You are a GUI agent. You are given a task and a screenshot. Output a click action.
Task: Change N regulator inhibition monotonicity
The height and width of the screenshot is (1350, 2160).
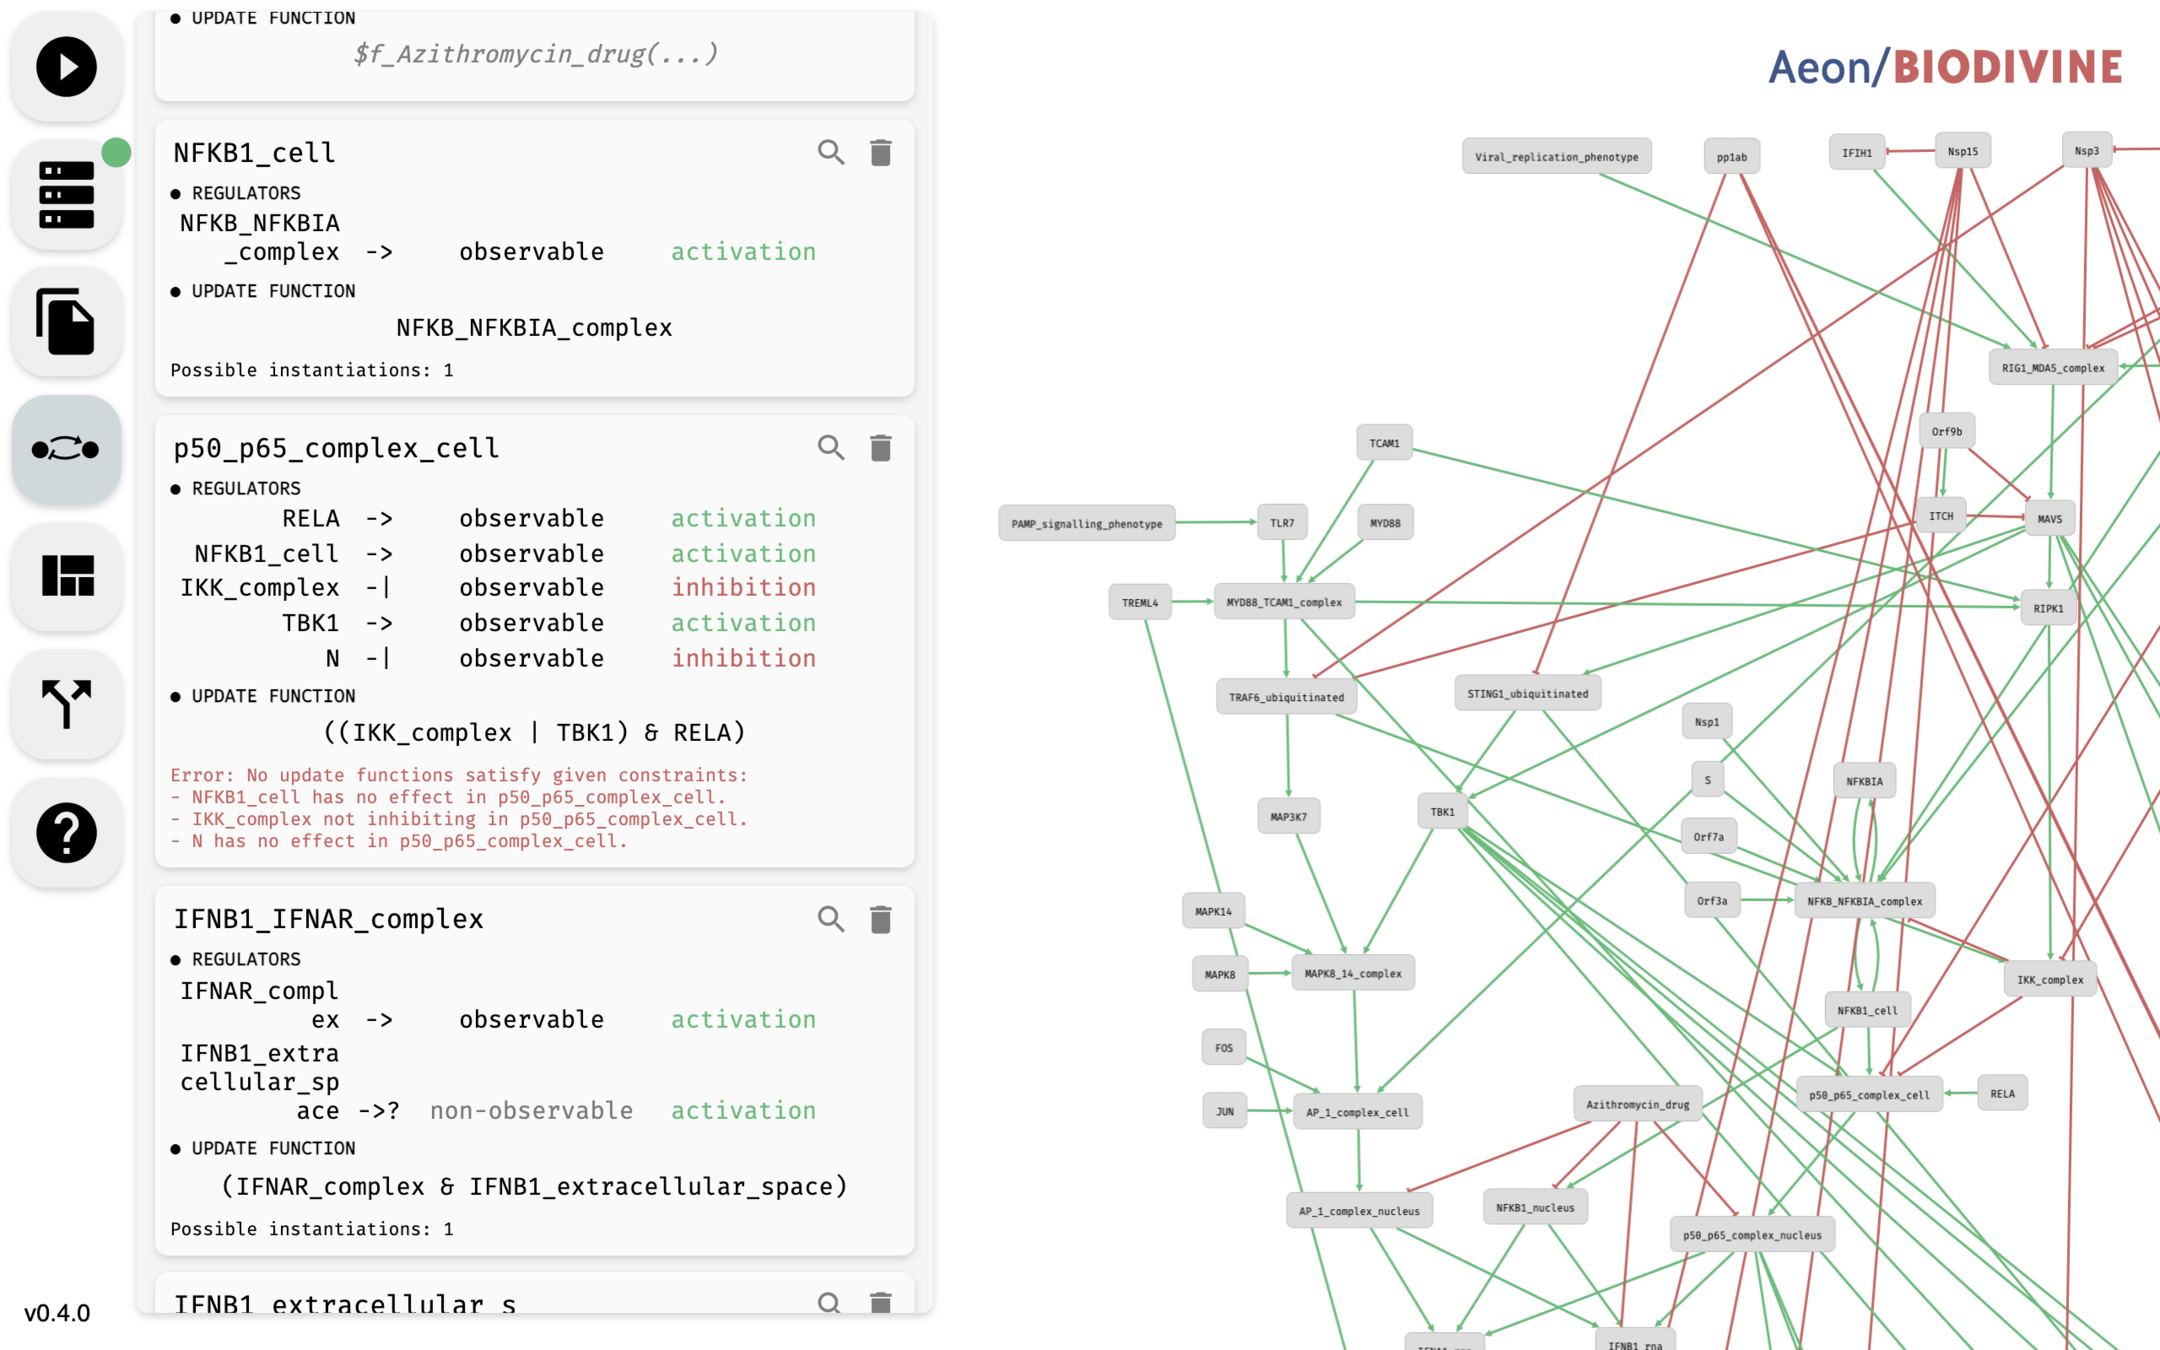[x=743, y=659]
